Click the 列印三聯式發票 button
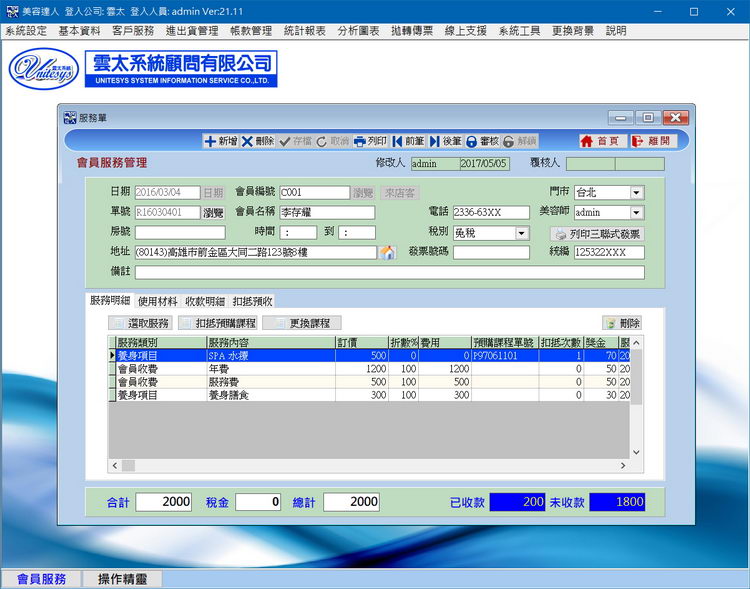 [x=596, y=234]
